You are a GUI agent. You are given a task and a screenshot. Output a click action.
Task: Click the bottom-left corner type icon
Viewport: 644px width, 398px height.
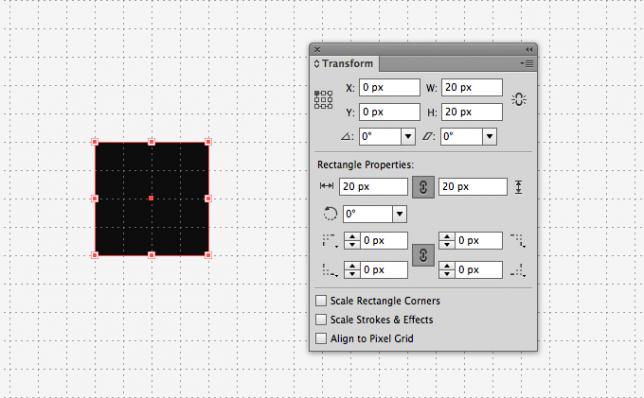tap(329, 270)
